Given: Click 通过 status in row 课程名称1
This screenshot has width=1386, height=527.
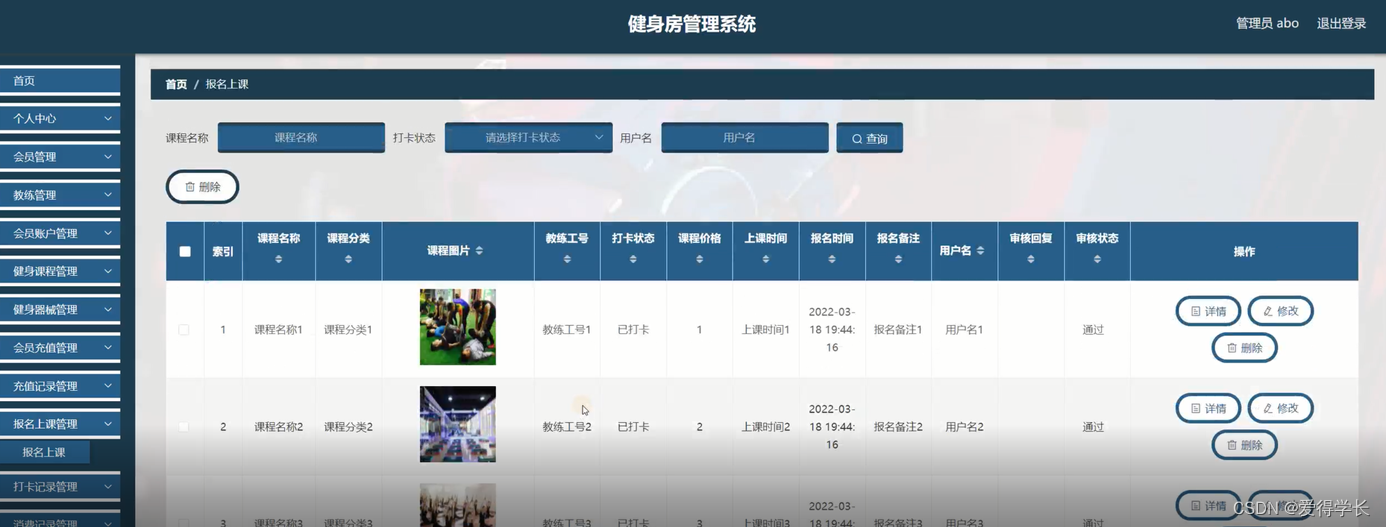Looking at the screenshot, I should pyautogui.click(x=1093, y=329).
